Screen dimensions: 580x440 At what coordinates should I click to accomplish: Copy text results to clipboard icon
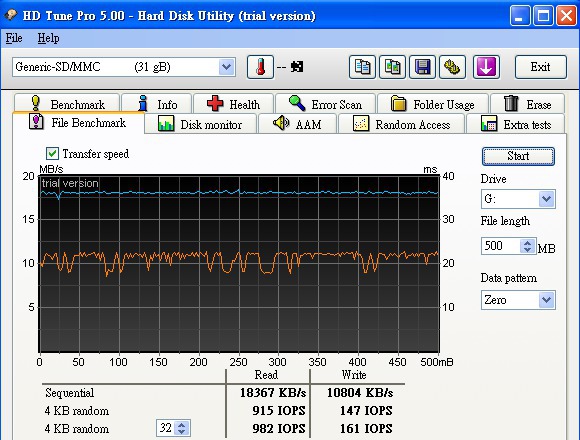click(362, 67)
